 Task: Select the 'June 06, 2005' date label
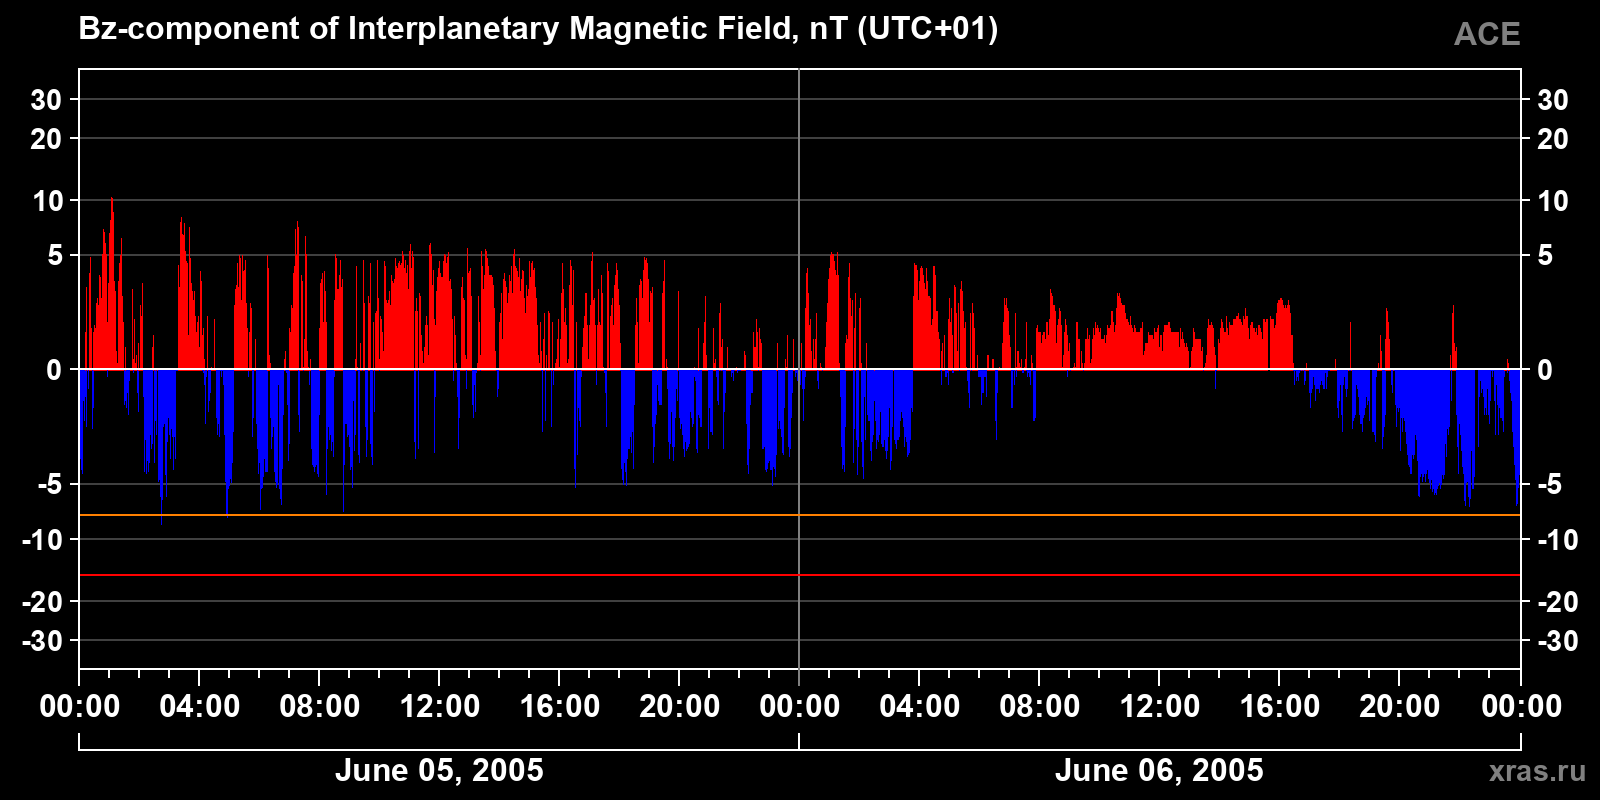1159,770
